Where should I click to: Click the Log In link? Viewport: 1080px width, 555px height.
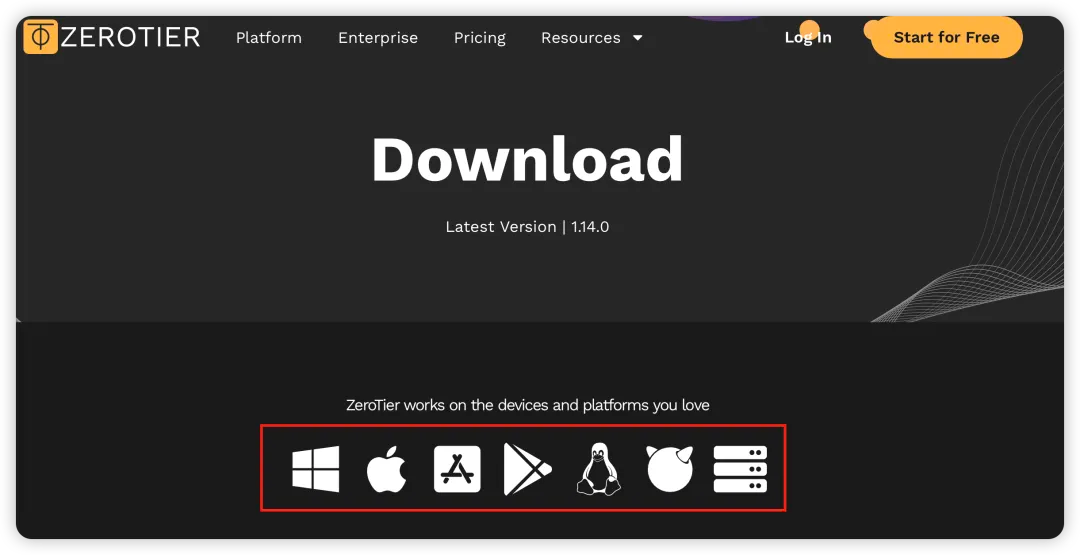tap(808, 37)
